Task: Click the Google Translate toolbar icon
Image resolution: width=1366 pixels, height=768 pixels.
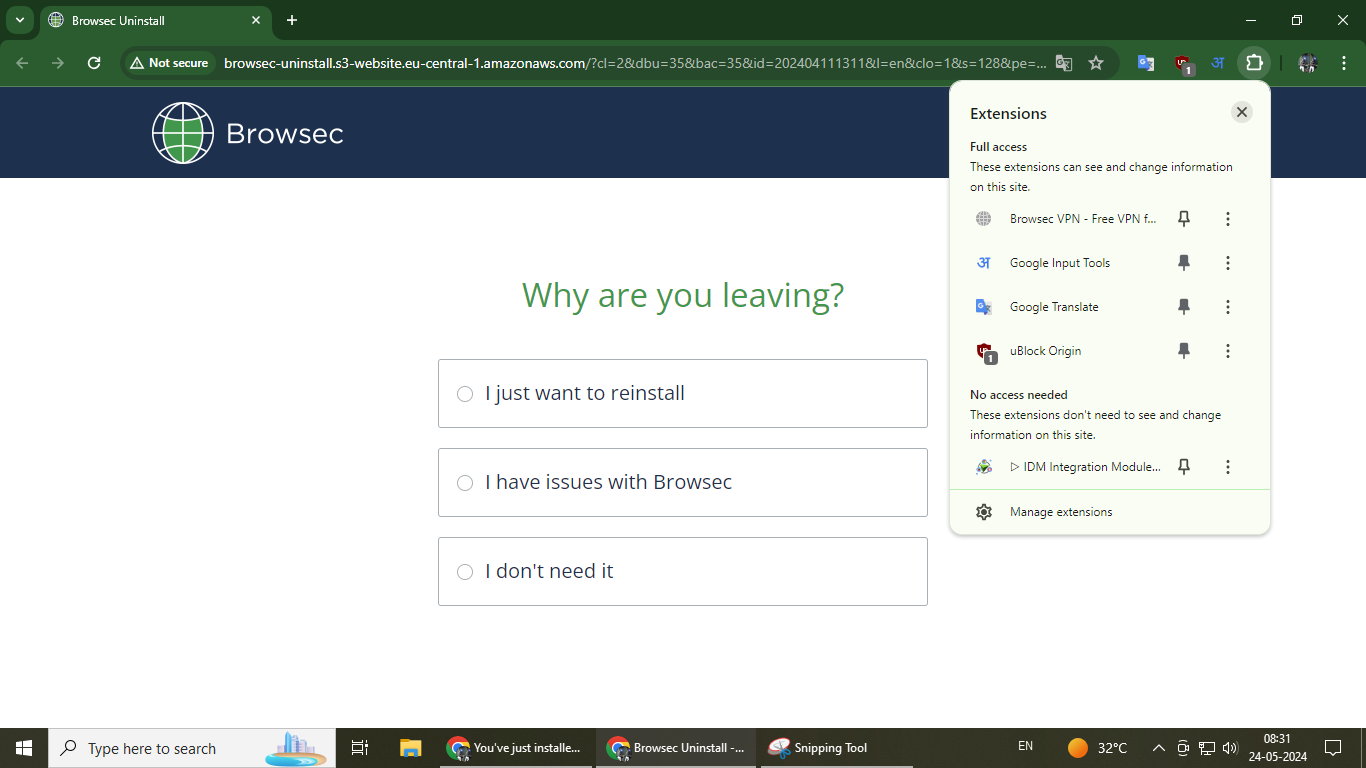Action: click(1146, 63)
